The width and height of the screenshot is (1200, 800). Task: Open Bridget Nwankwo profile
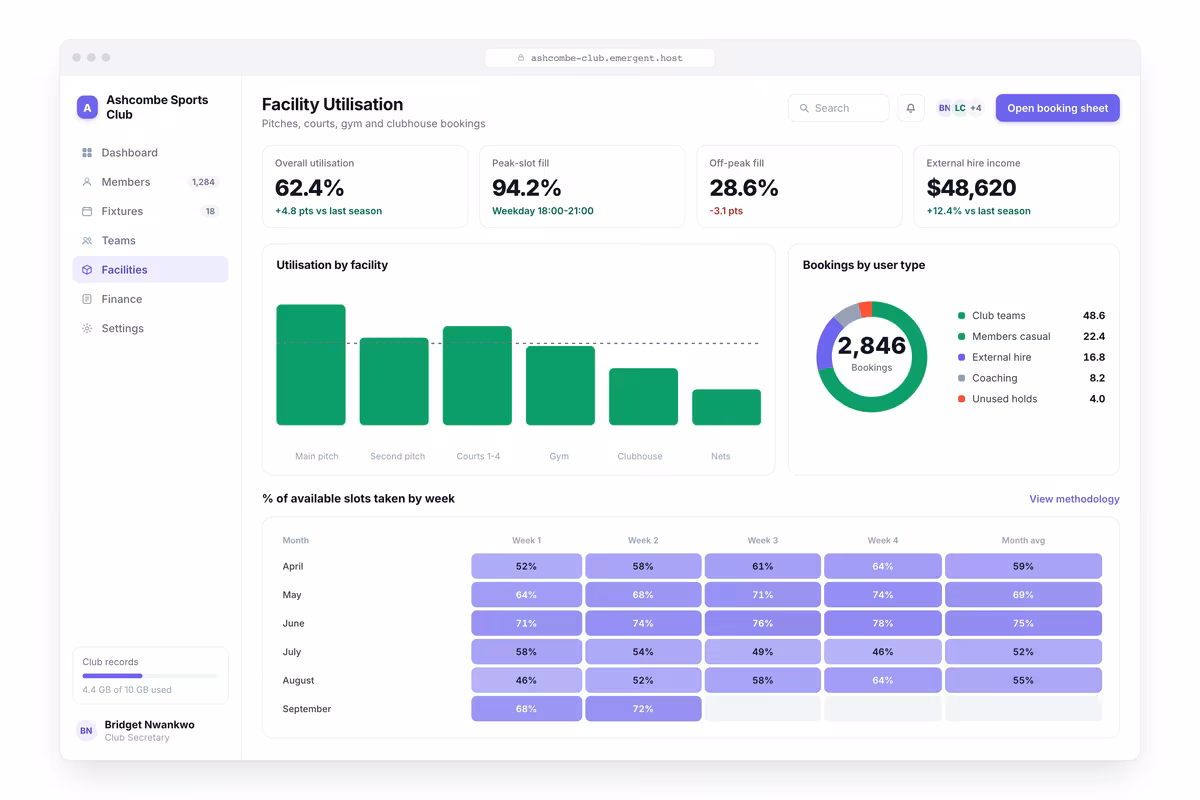150,731
